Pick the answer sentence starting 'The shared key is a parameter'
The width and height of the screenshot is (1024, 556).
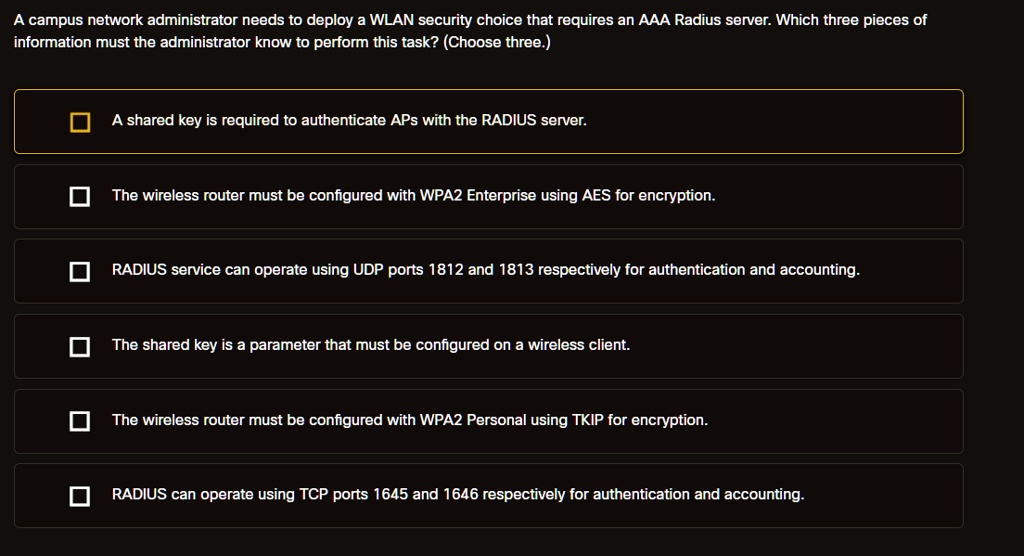click(371, 345)
